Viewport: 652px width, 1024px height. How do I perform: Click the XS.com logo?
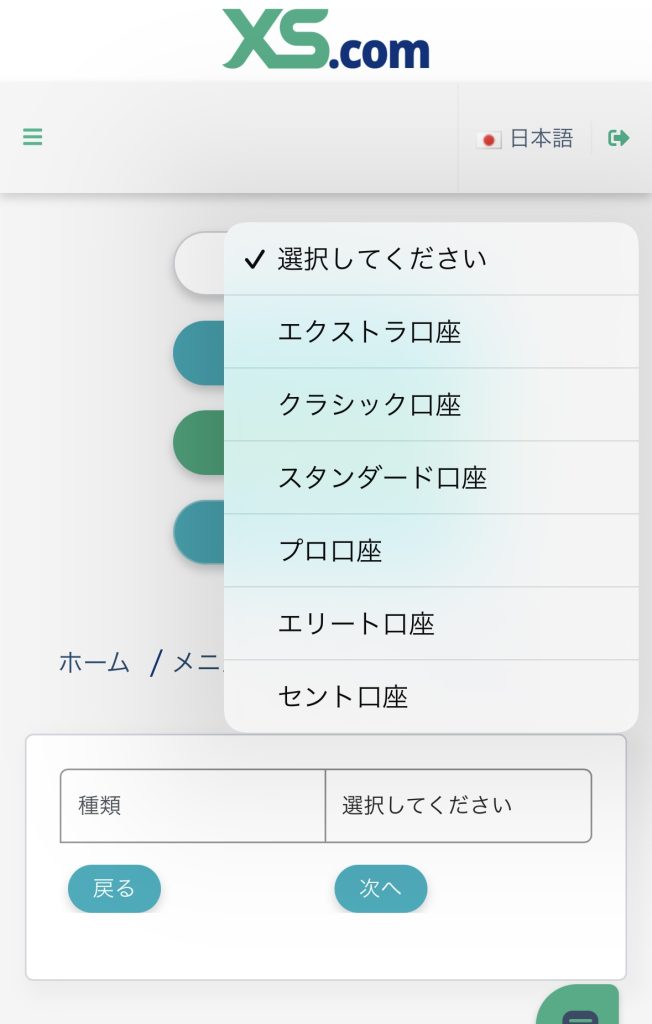326,40
